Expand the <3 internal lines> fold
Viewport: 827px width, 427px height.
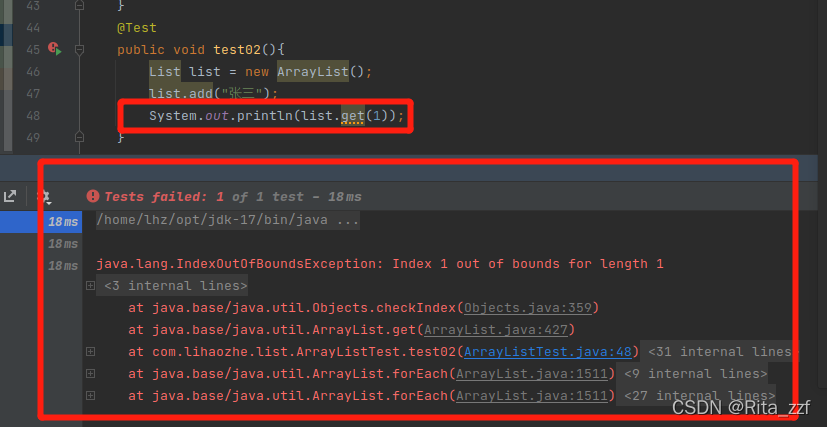(x=90, y=285)
